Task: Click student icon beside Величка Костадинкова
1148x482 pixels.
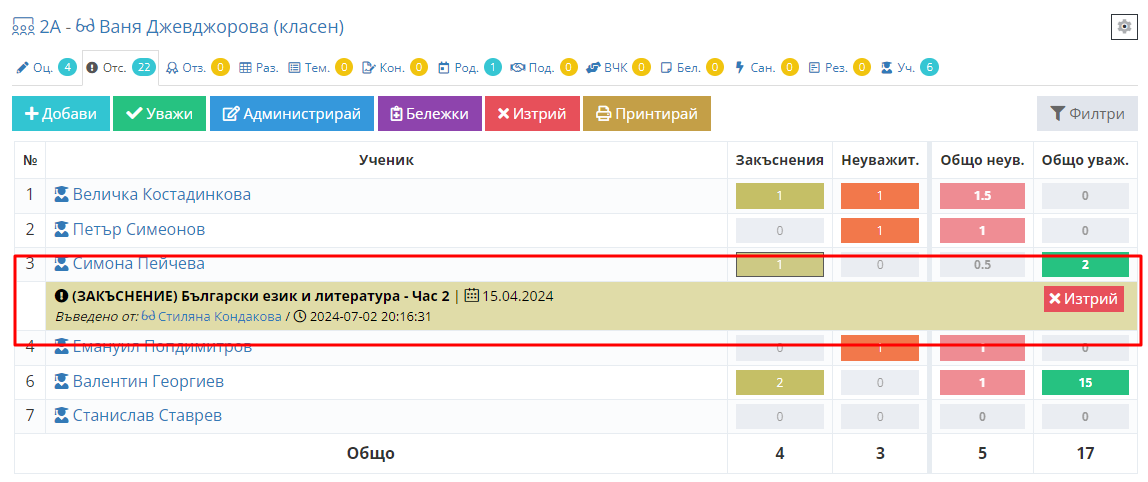Action: pyautogui.click(x=61, y=195)
